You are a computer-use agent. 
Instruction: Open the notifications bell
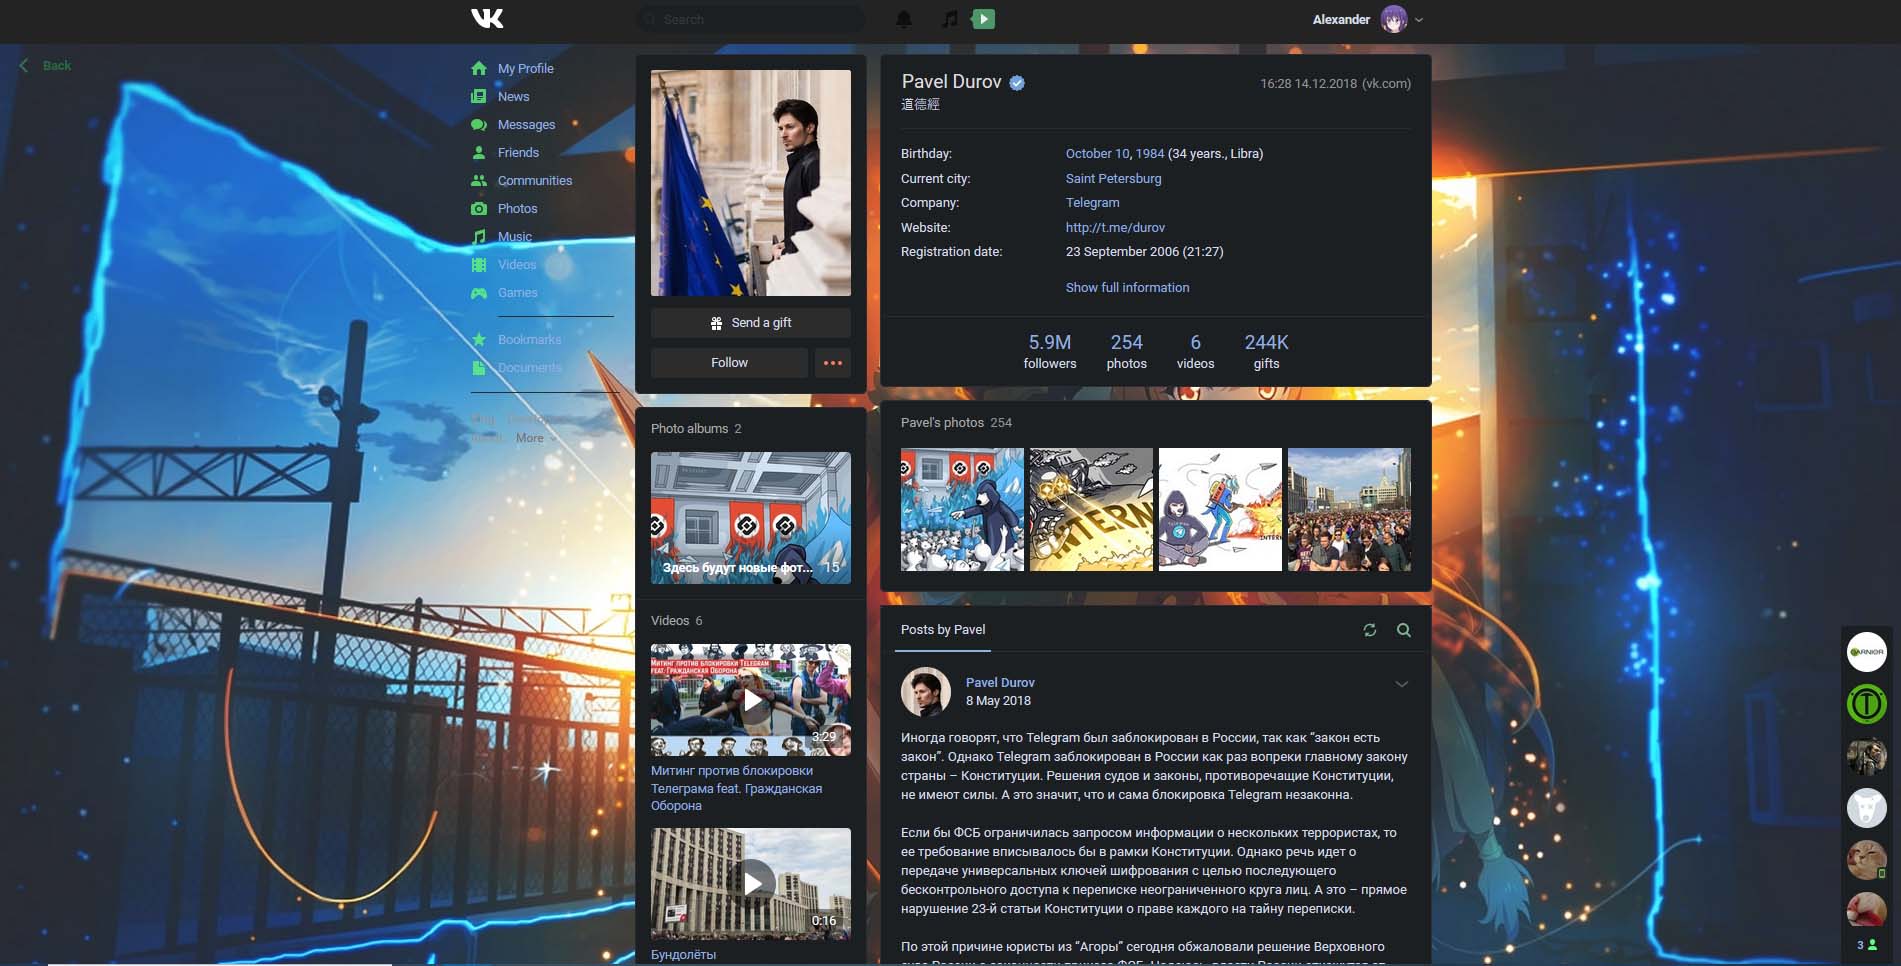(x=903, y=19)
